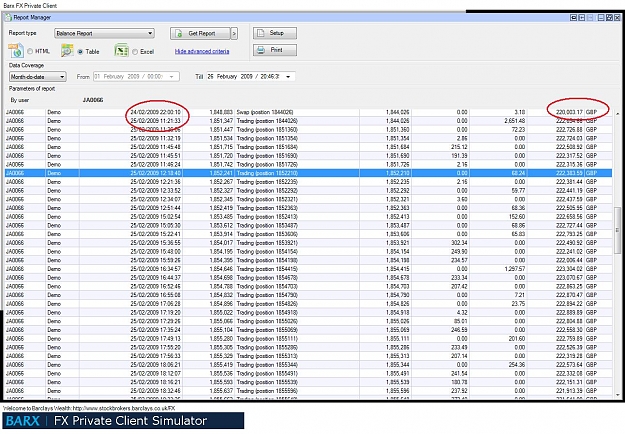The width and height of the screenshot is (625, 434).
Task: Click the user value JA0066 under Parameters
Action: pyautogui.click(x=93, y=100)
